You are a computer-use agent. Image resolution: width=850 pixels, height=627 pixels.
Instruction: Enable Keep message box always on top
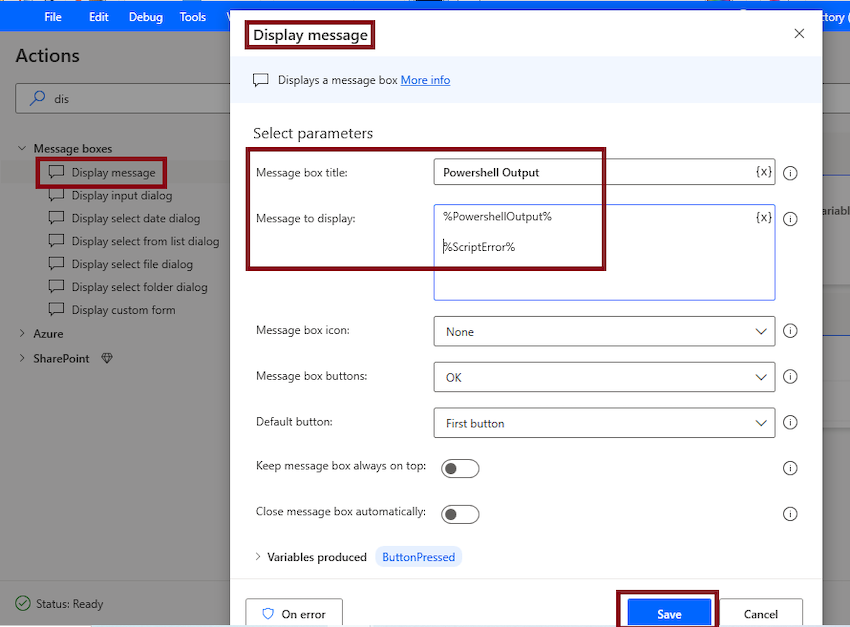461,468
